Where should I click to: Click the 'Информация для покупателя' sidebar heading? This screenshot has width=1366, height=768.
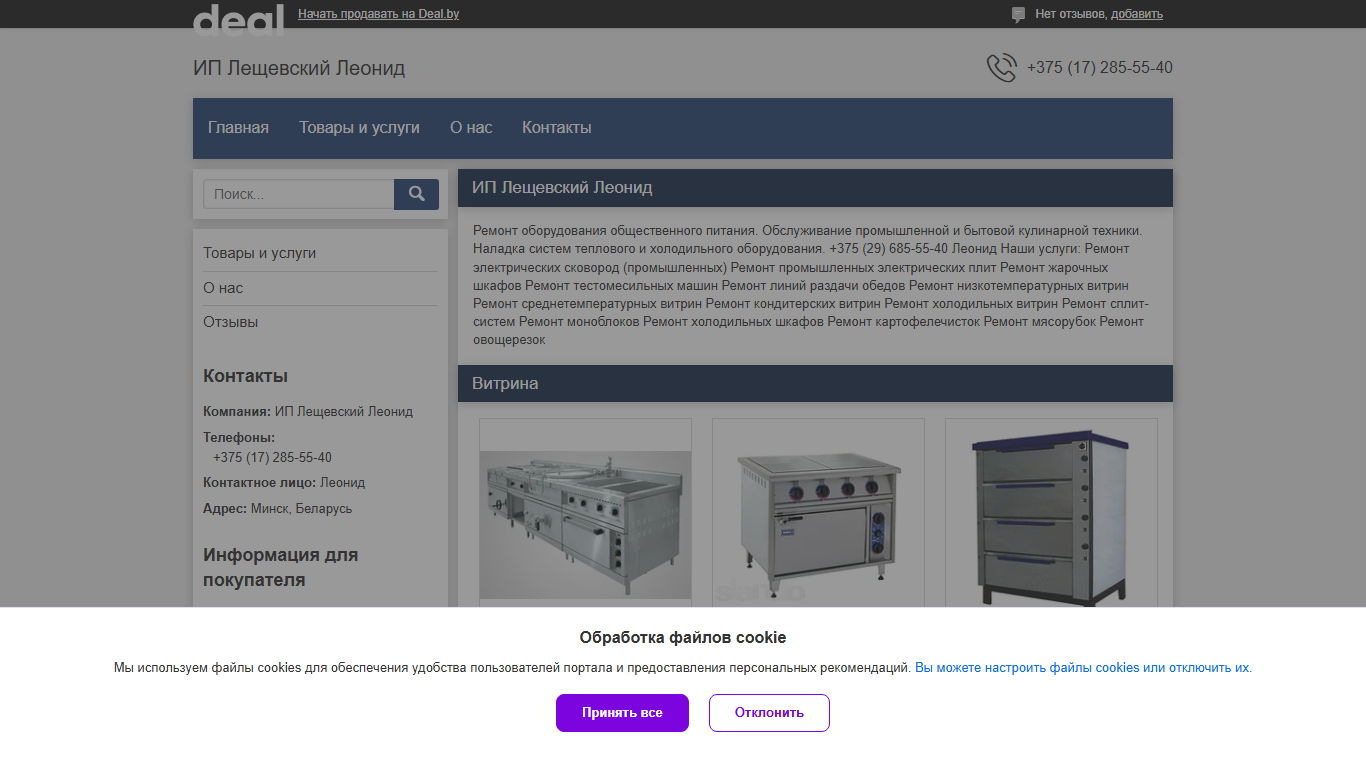tap(280, 567)
